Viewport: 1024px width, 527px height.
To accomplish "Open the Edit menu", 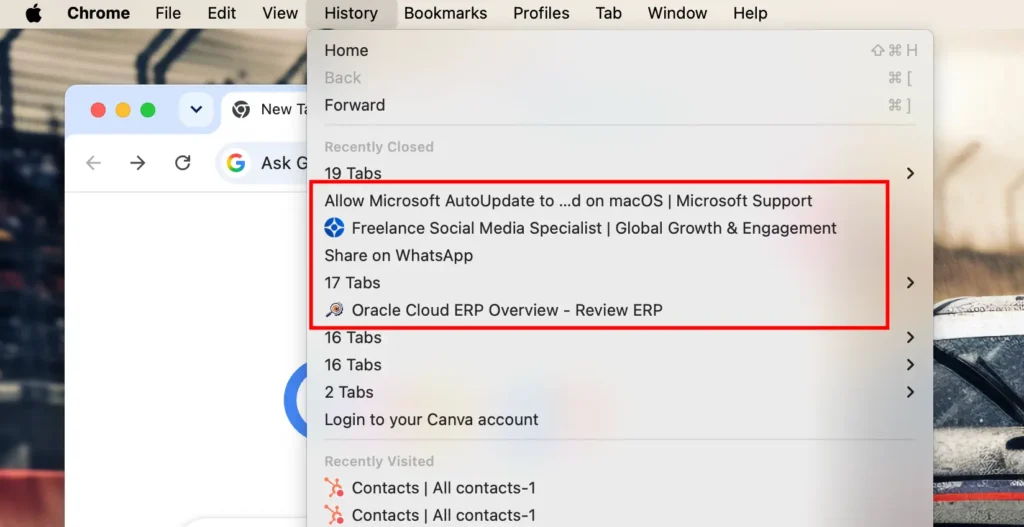I will pyautogui.click(x=221, y=13).
